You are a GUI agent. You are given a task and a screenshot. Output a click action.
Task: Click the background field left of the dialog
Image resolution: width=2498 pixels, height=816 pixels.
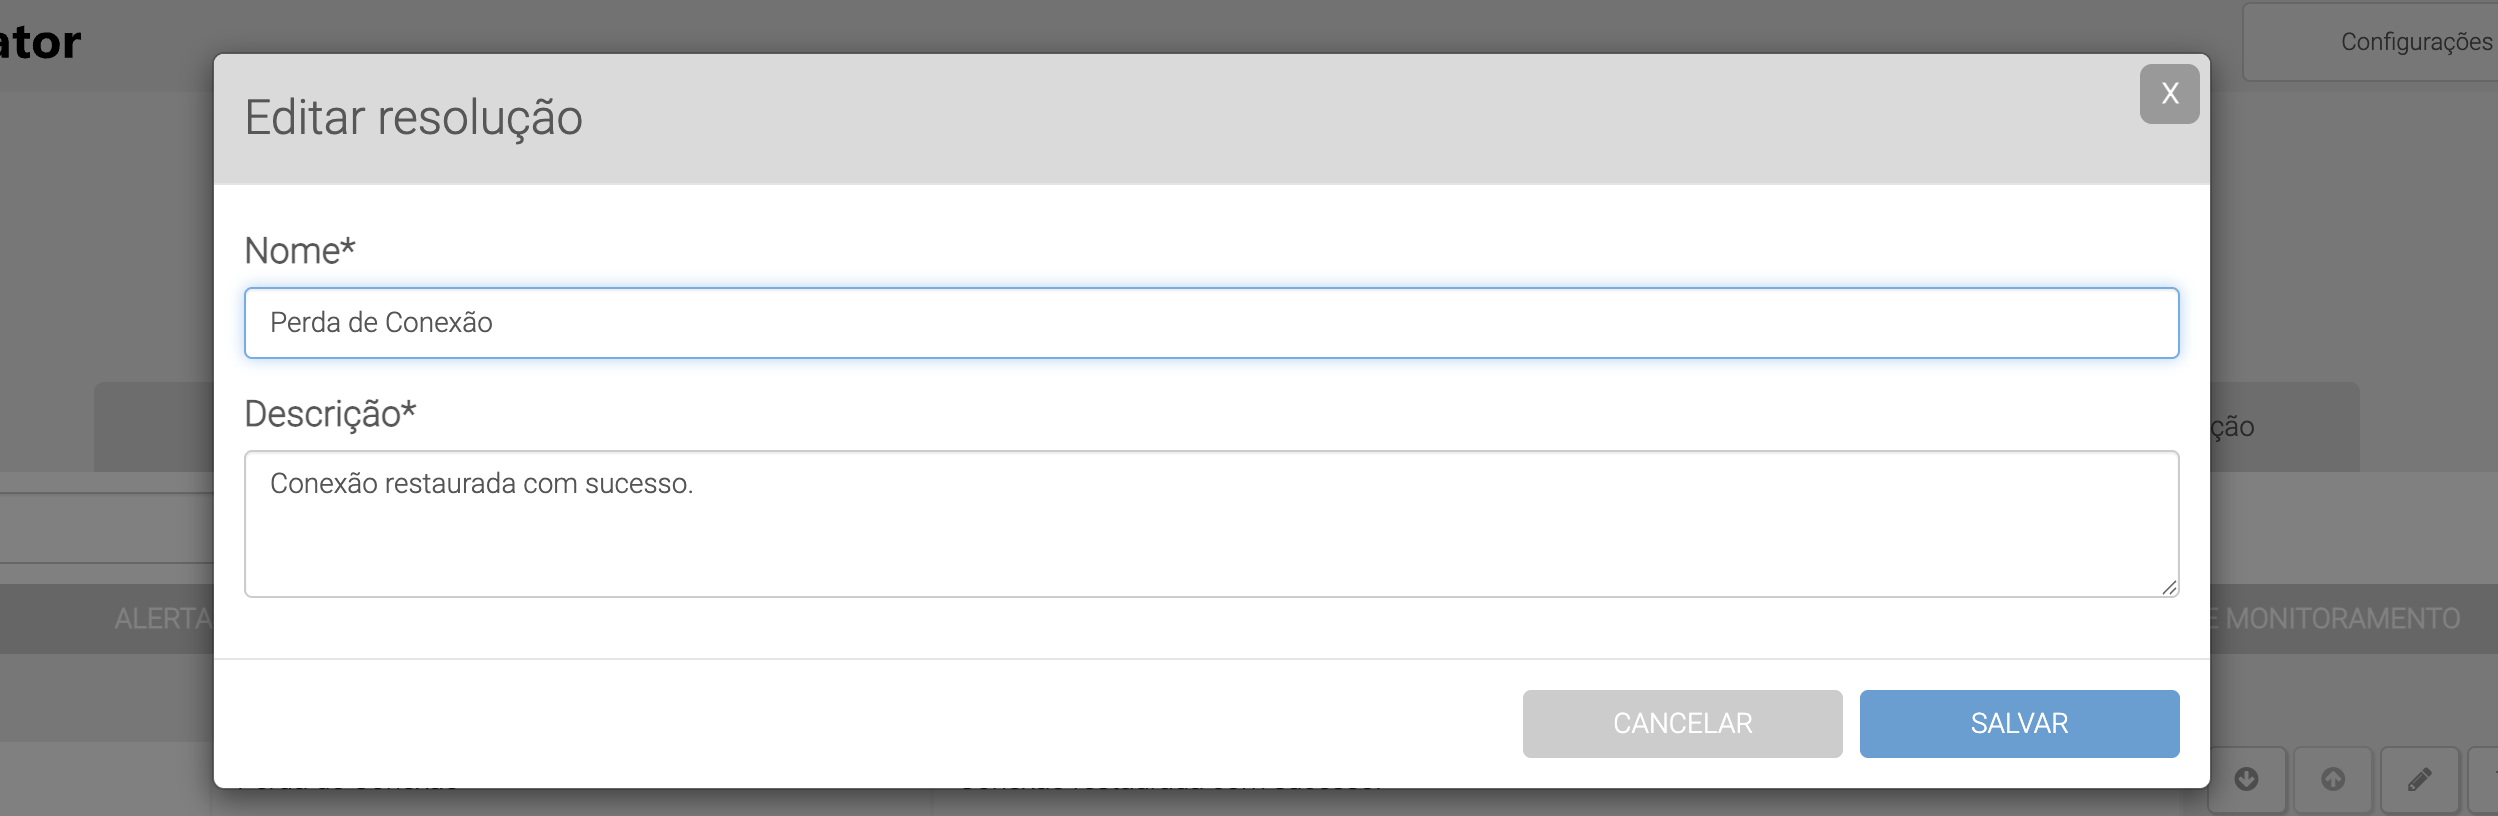click(106, 528)
